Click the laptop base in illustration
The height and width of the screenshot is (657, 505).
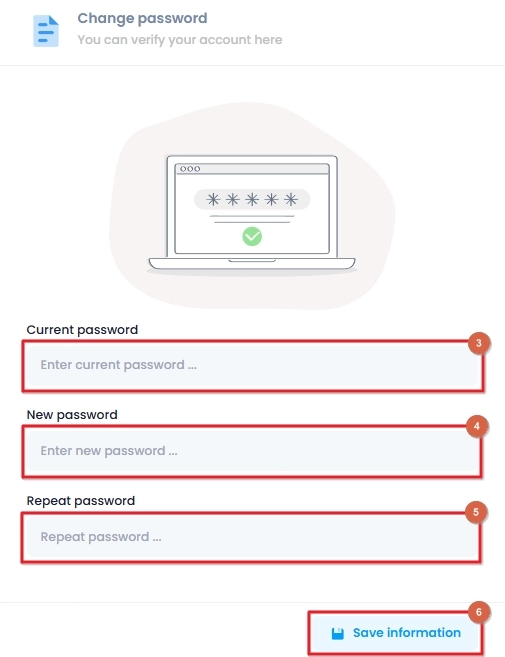(252, 264)
